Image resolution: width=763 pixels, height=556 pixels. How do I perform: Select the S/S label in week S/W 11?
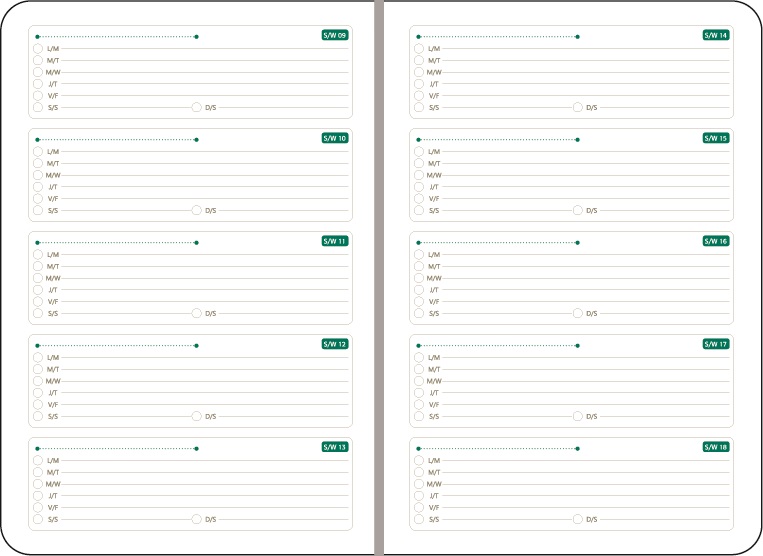point(53,314)
